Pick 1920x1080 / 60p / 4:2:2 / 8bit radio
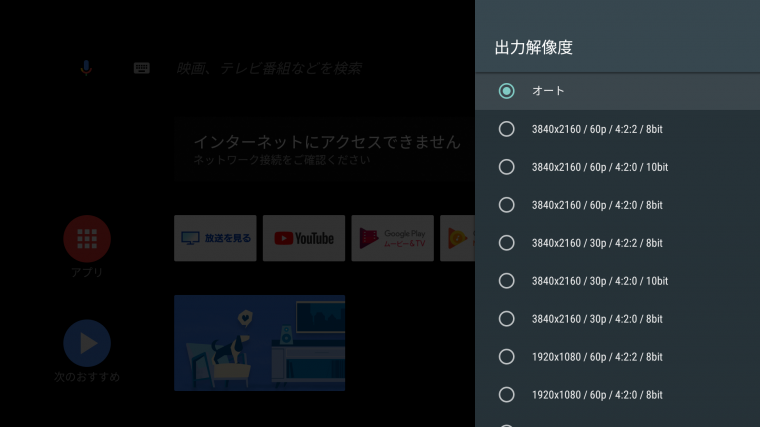Screen dimensions: 760x427 point(507,357)
